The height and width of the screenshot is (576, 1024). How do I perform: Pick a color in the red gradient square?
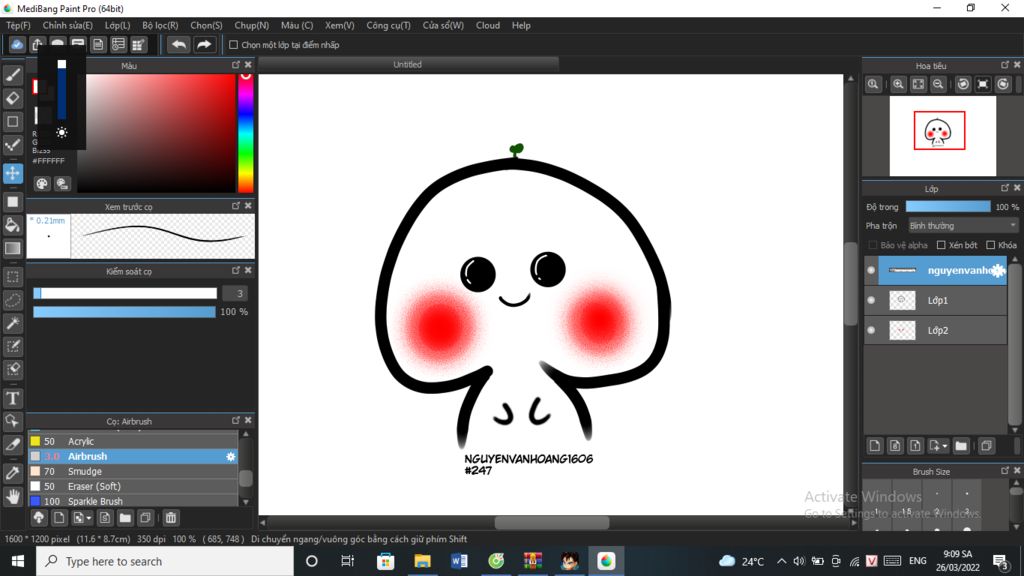(x=156, y=133)
